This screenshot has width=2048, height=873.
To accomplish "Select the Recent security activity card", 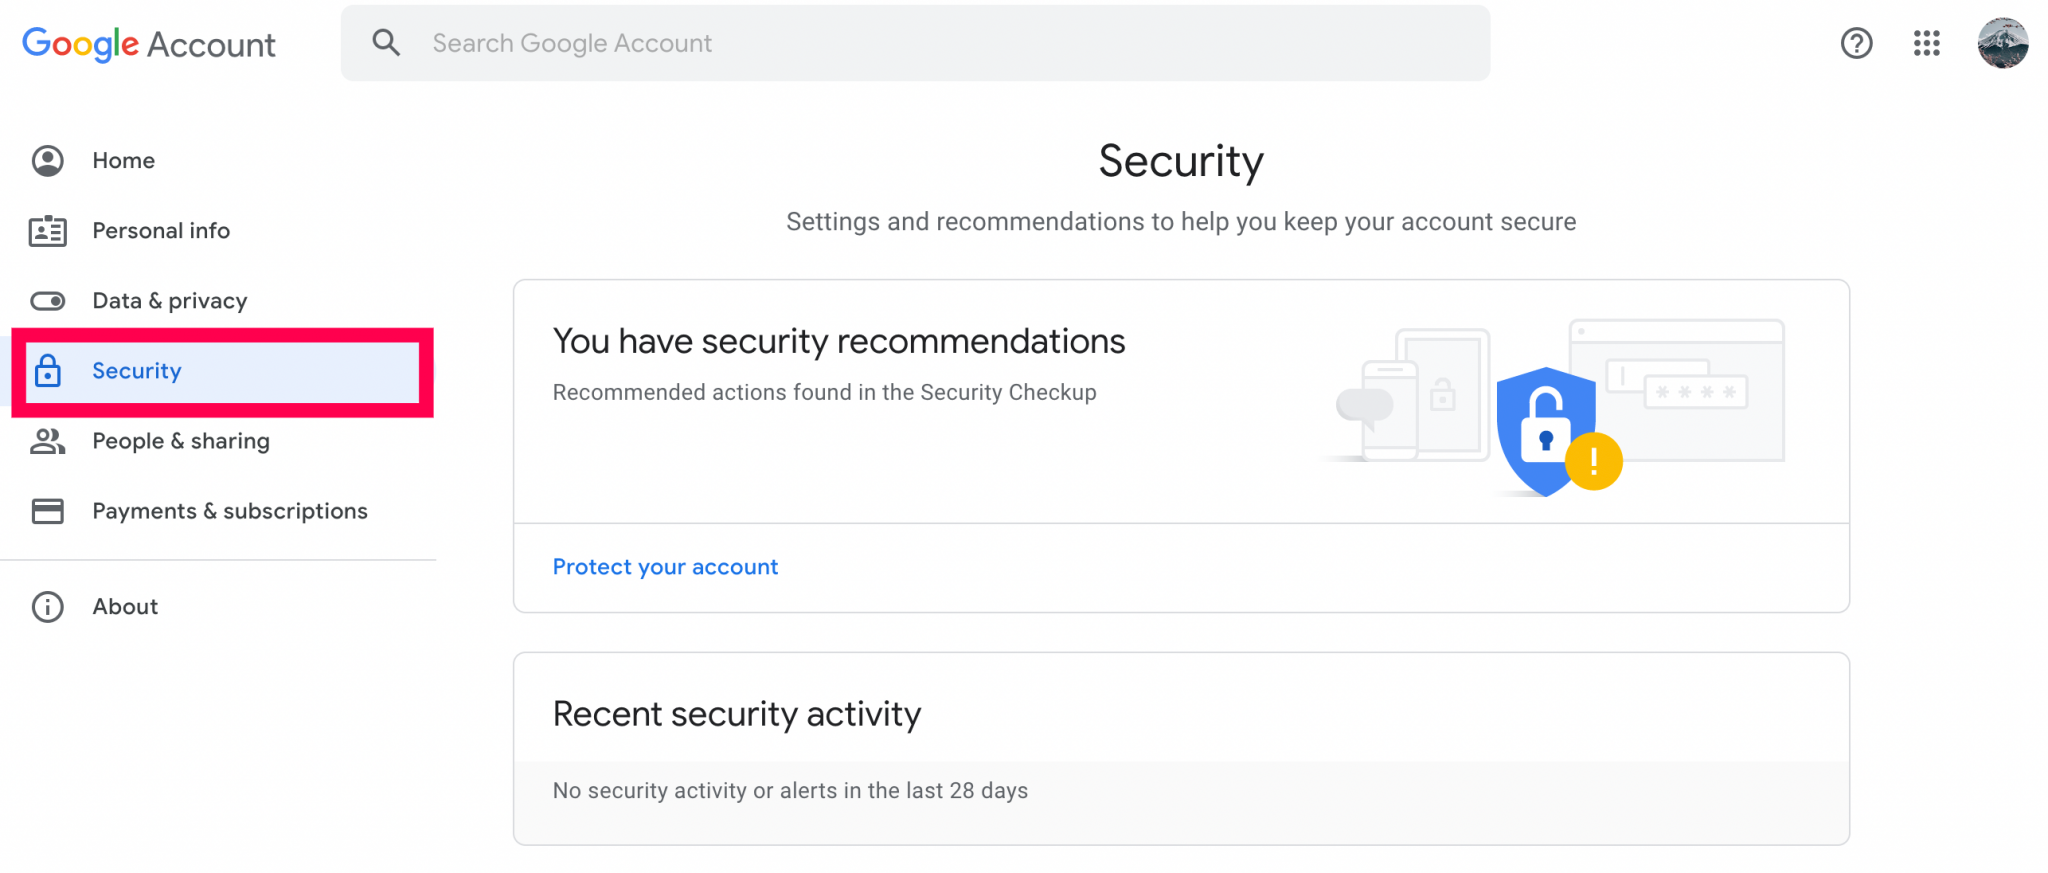I will [736, 713].
